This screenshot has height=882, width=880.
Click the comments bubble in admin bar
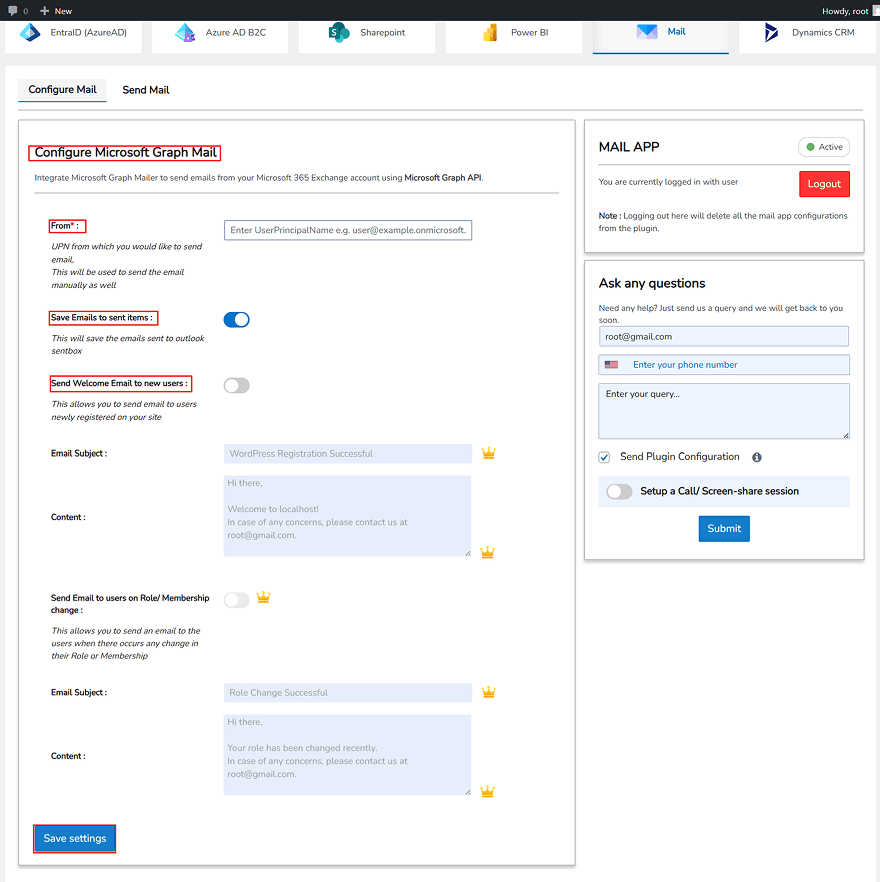point(13,11)
